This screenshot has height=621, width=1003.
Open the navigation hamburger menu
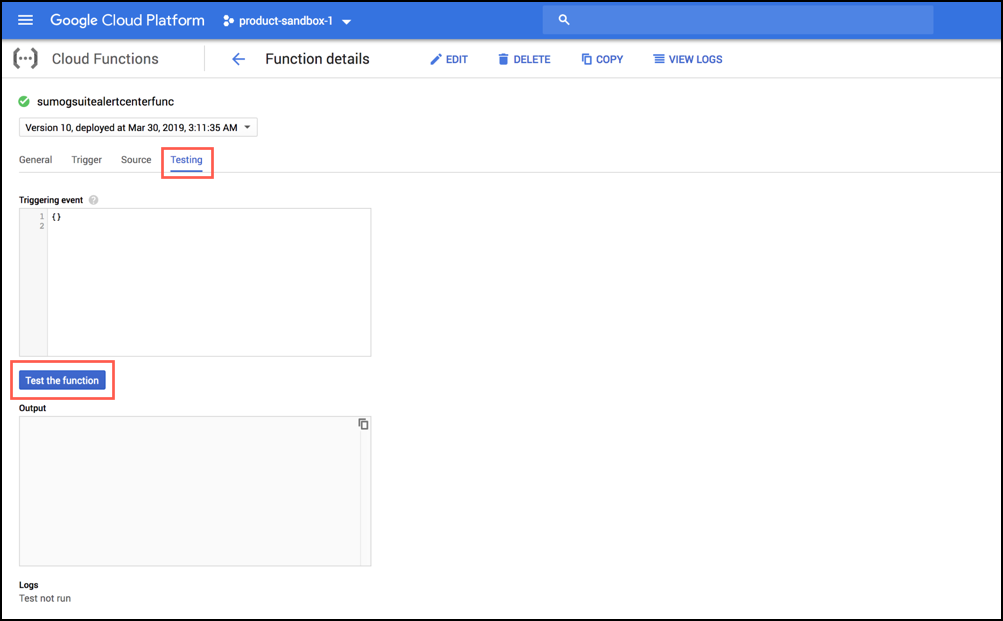click(x=25, y=20)
